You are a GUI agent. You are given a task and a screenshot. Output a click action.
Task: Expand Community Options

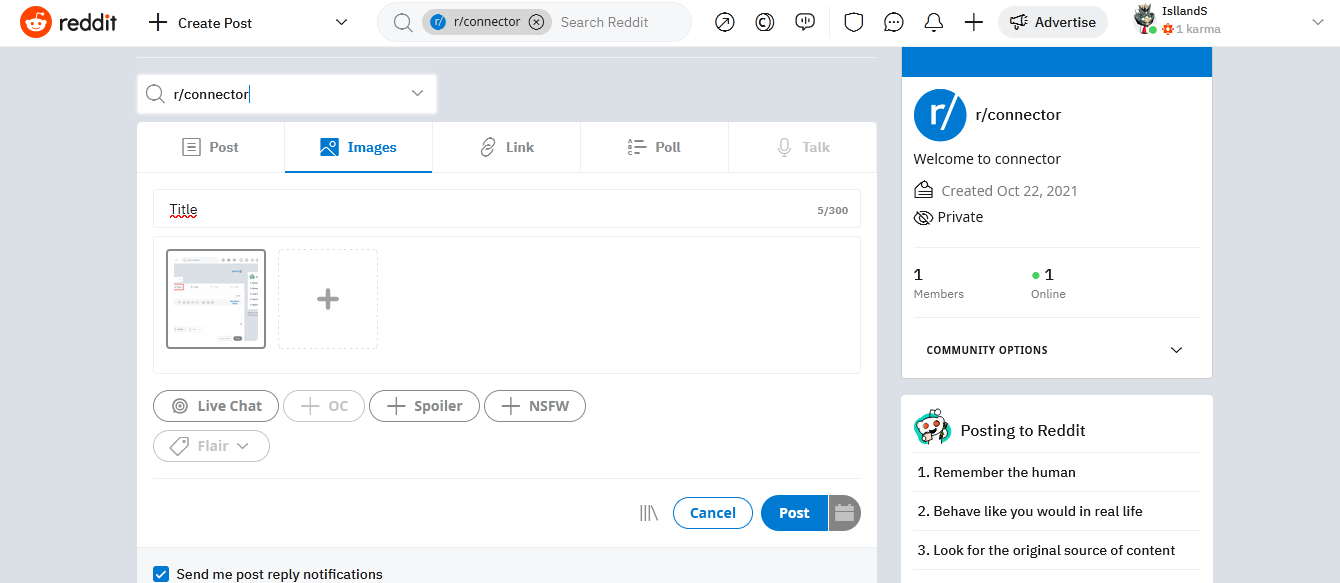(x=1056, y=350)
